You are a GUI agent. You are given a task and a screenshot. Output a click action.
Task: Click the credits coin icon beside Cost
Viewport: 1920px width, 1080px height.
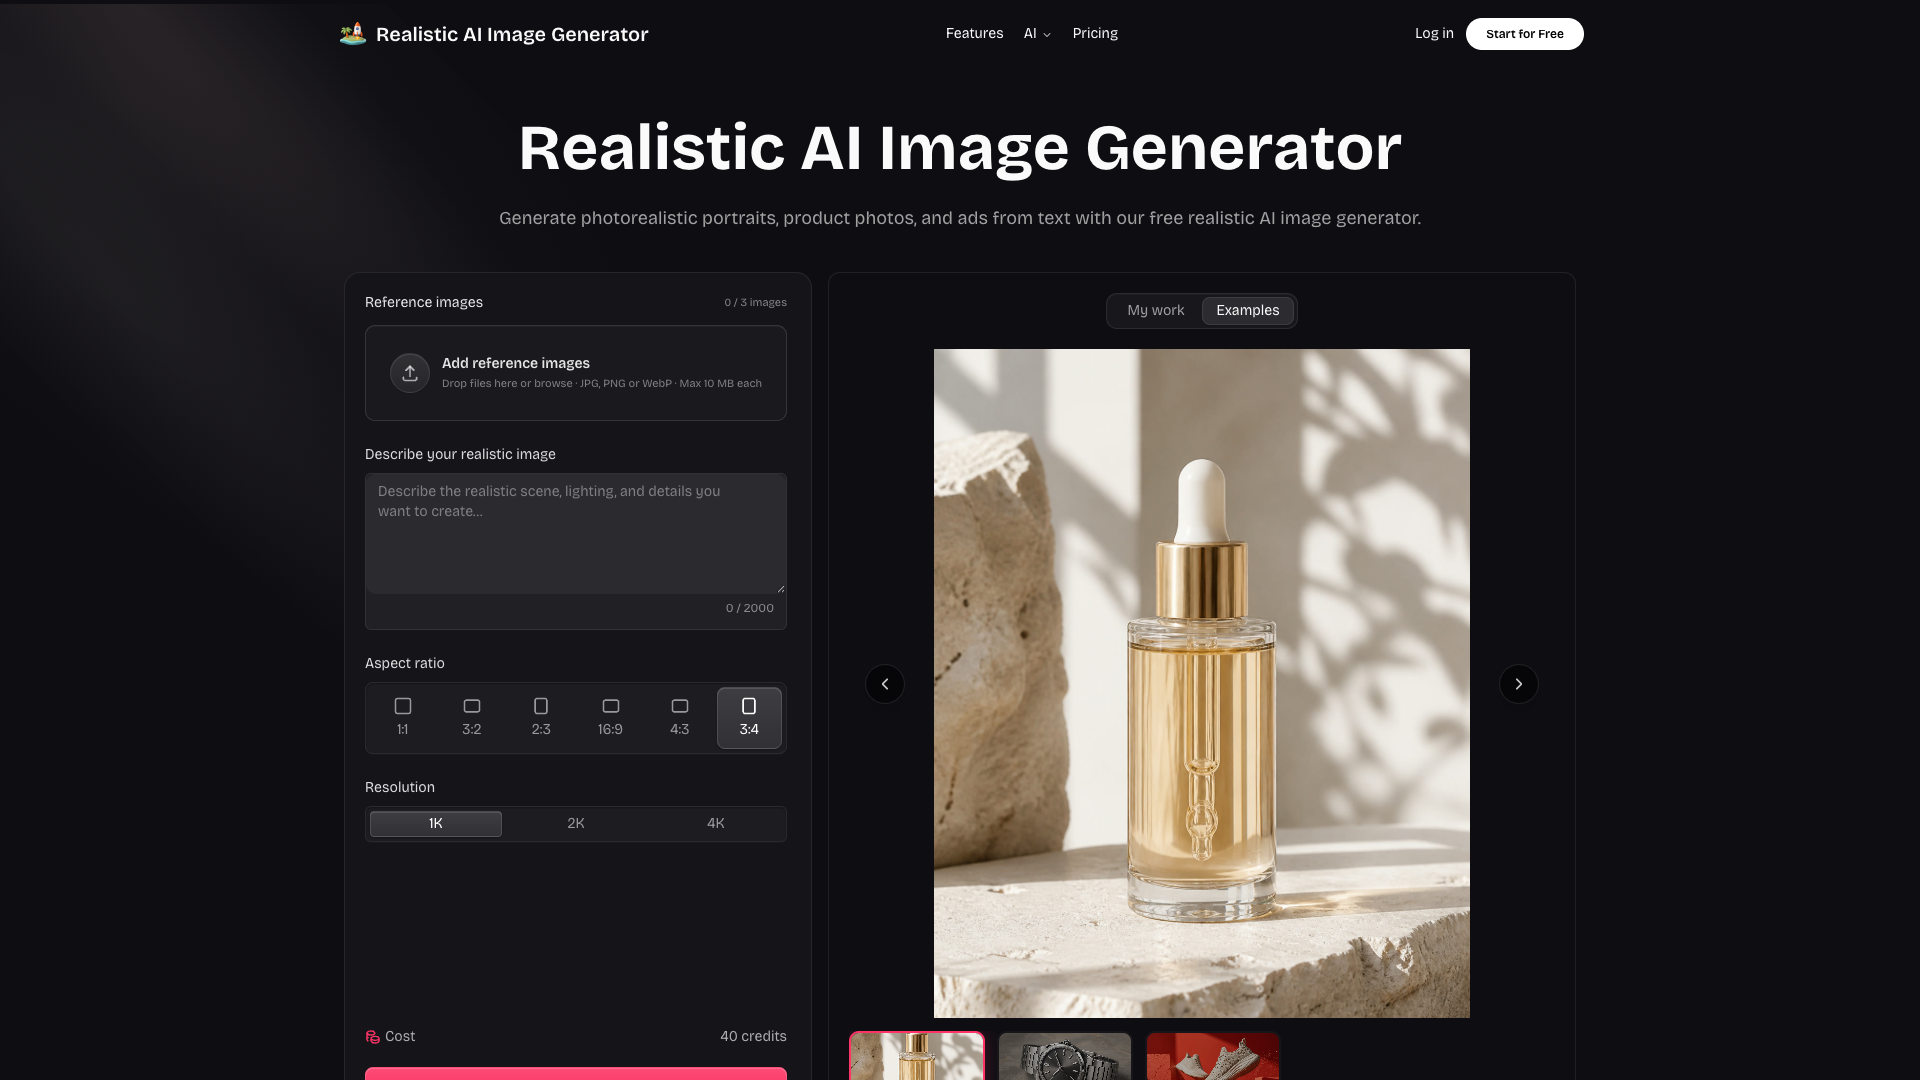tap(373, 1037)
